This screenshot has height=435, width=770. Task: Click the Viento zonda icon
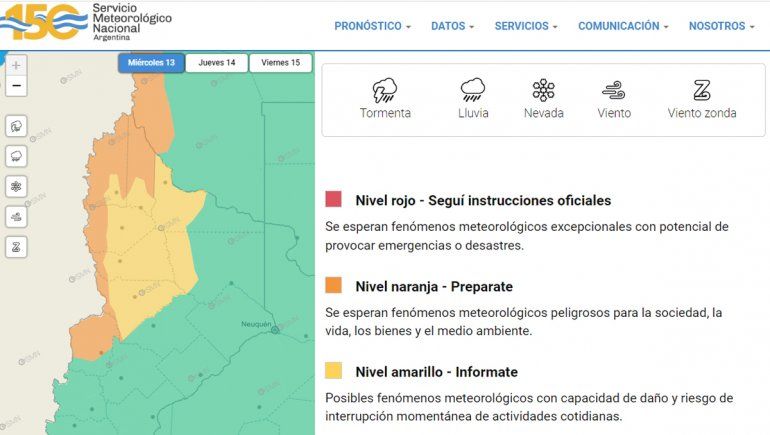pos(702,91)
